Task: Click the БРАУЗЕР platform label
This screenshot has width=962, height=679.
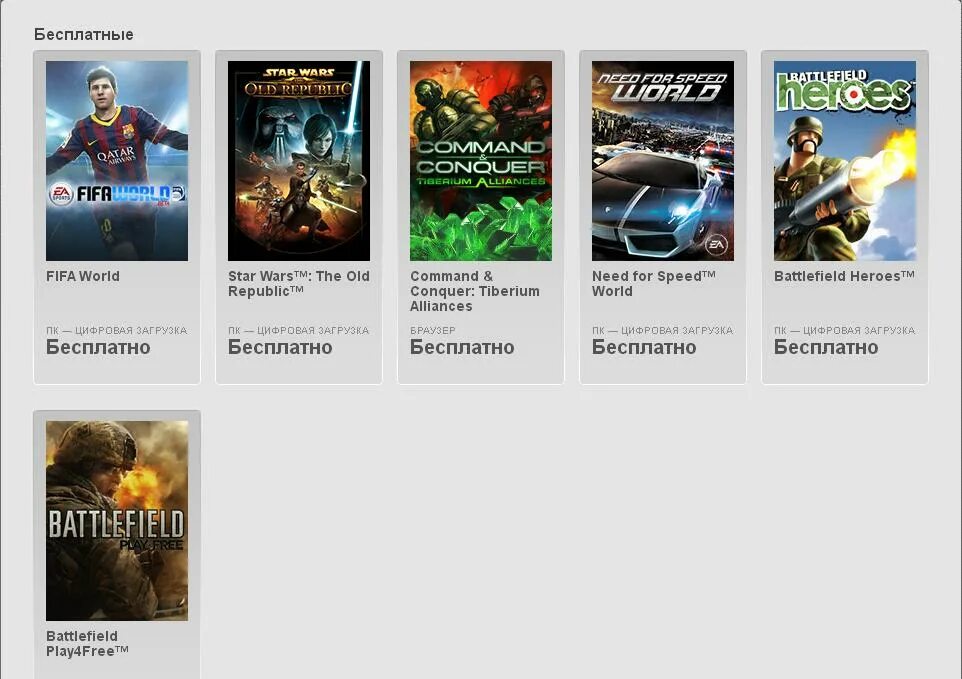Action: point(433,330)
